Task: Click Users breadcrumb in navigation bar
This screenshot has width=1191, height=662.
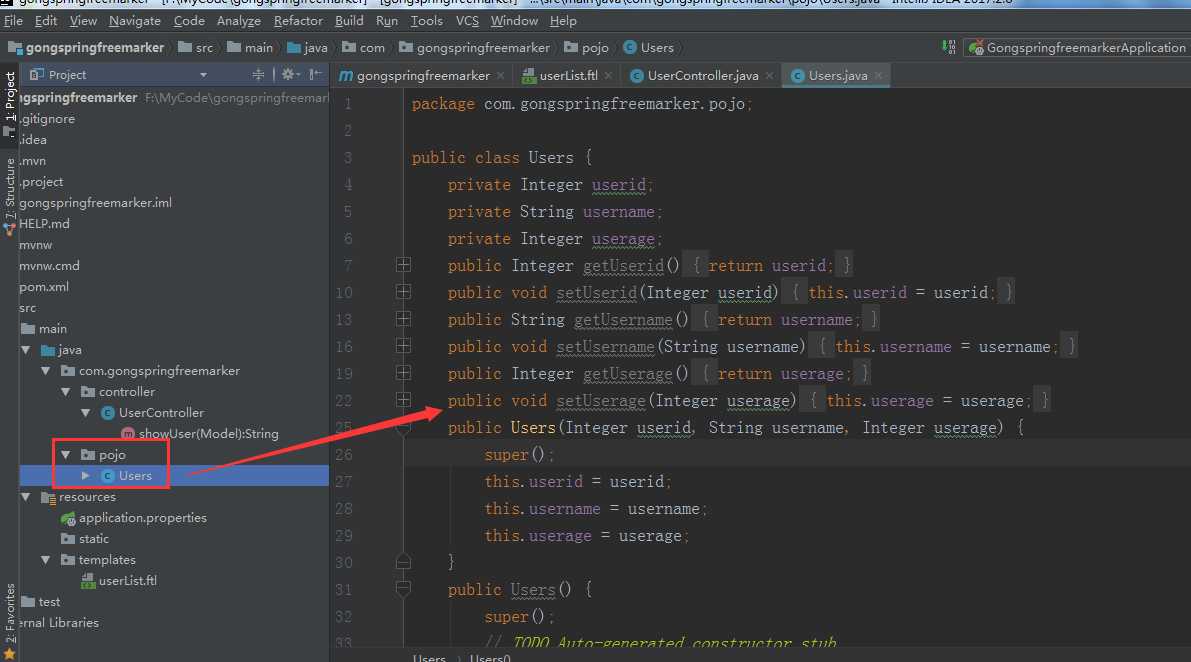Action: [x=649, y=48]
